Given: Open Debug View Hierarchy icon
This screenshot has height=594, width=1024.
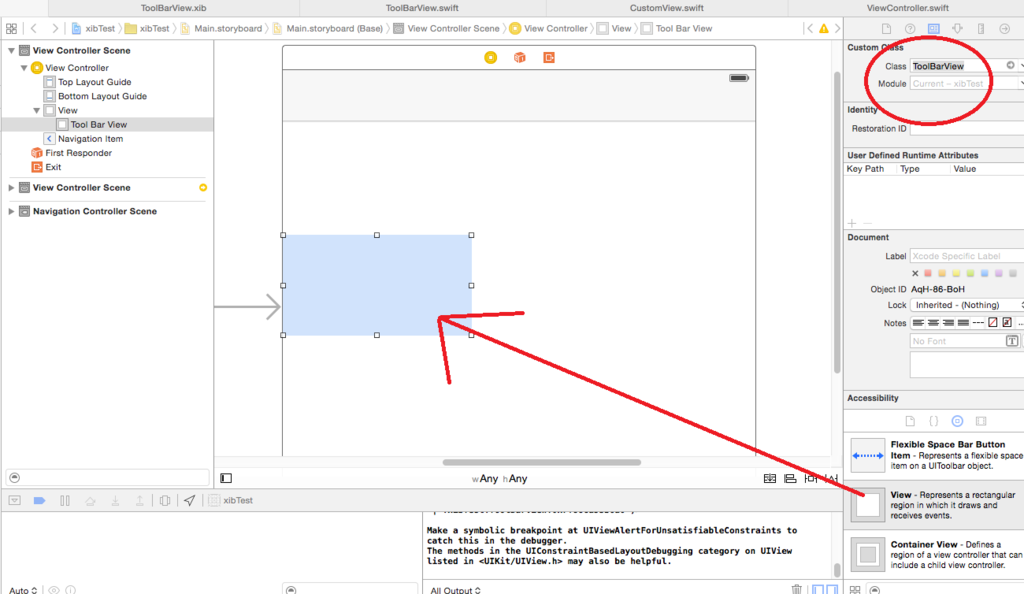Looking at the screenshot, I should (x=165, y=501).
